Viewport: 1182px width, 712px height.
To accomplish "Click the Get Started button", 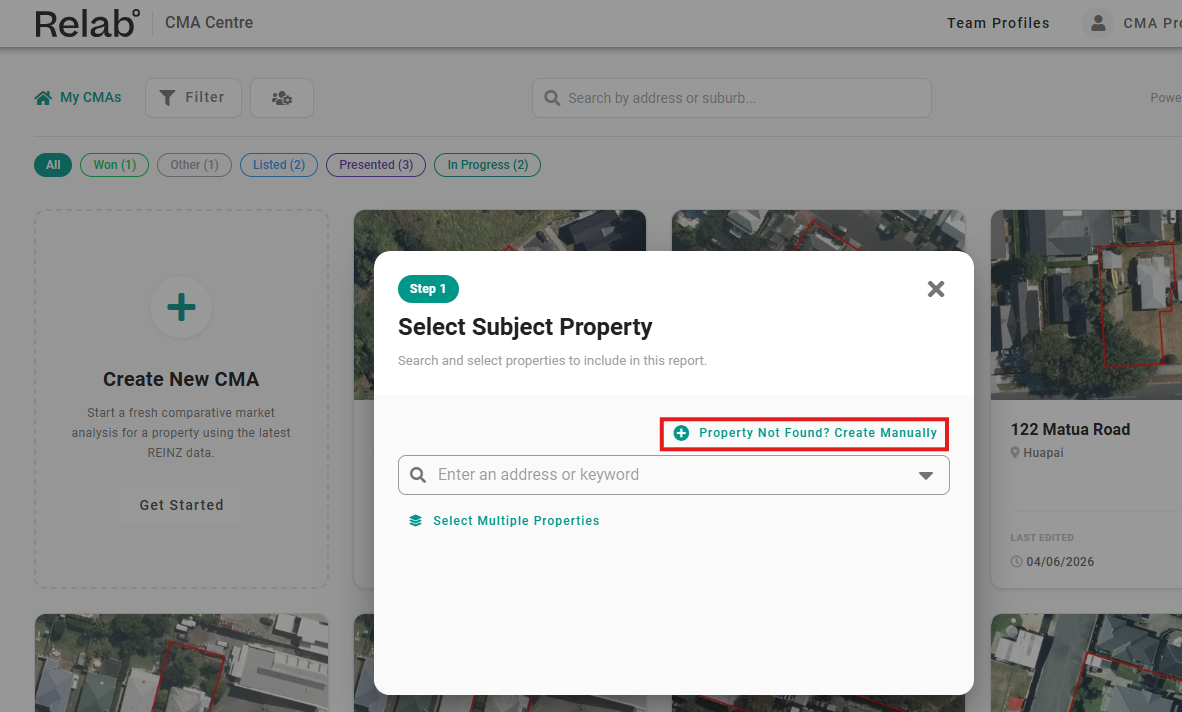I will click(x=182, y=506).
